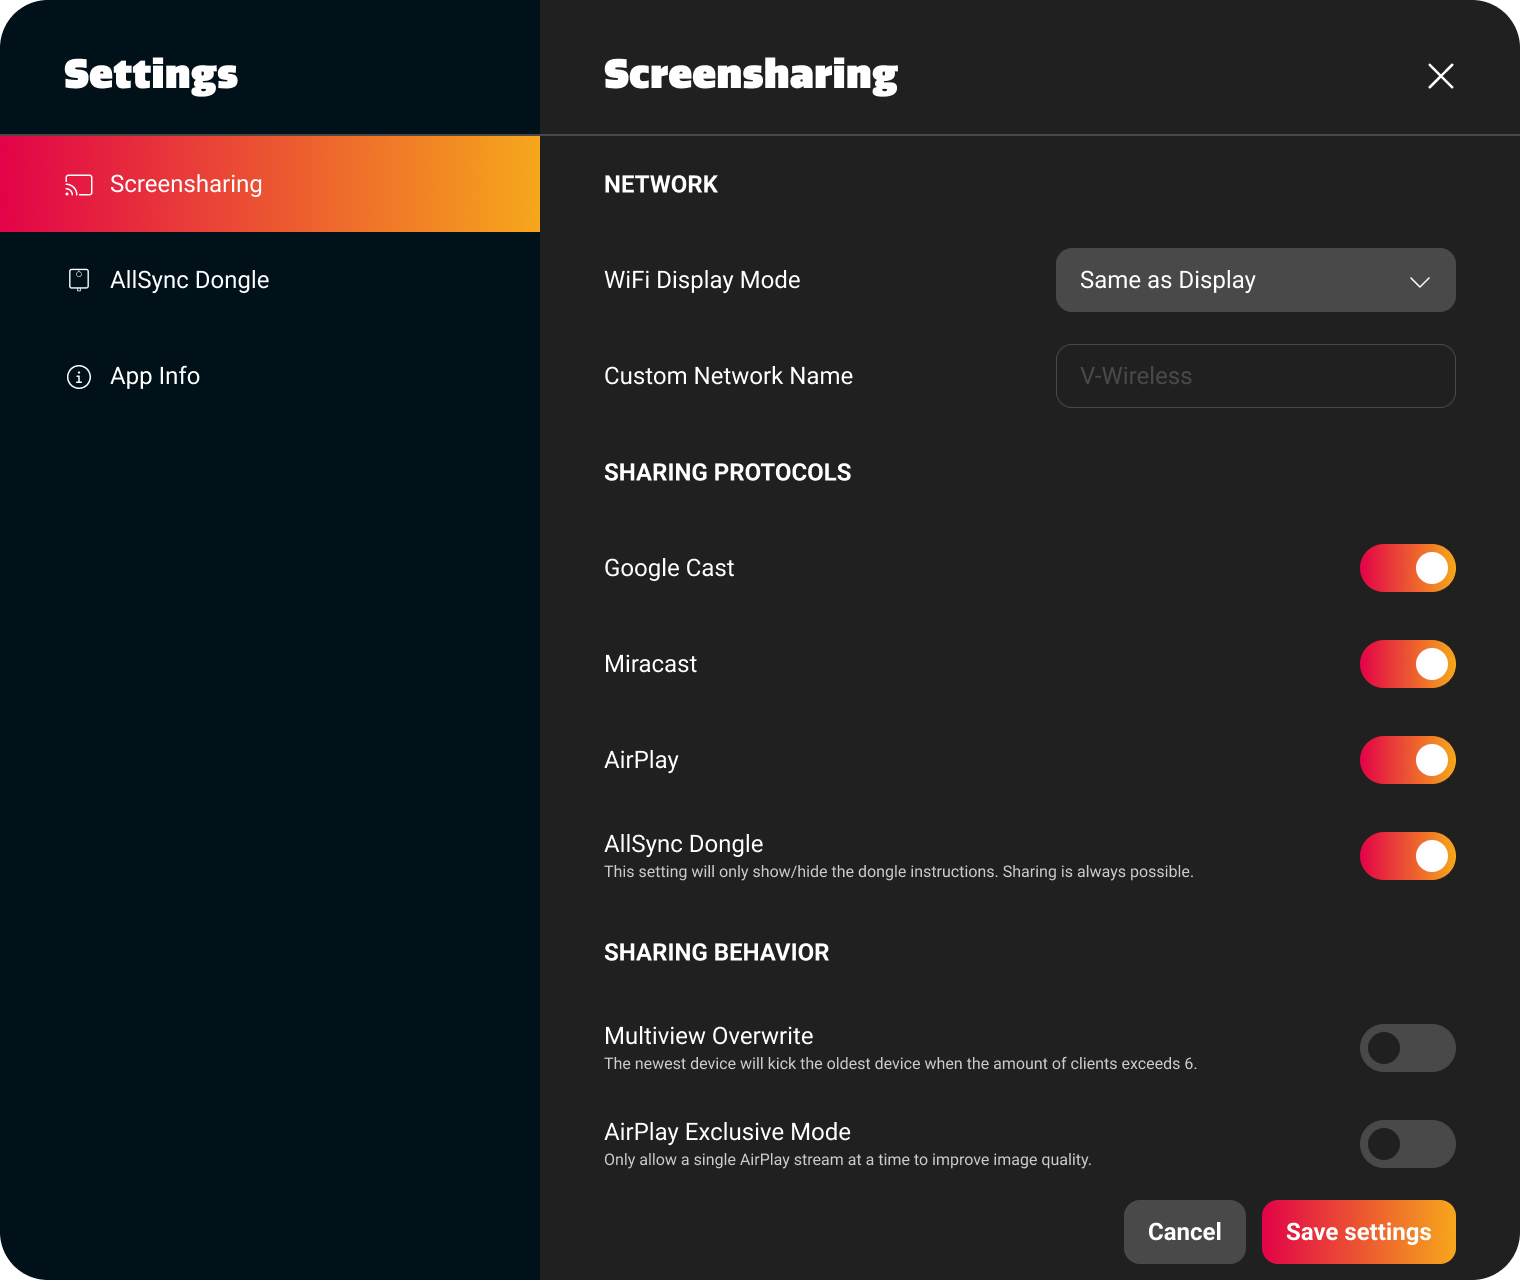Switch to the AllSync Dongle settings section
1520x1280 pixels.
click(x=189, y=280)
